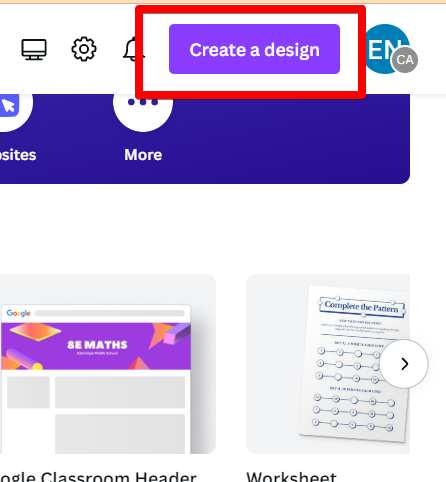Advance carousel with right chevron arrow

point(404,364)
